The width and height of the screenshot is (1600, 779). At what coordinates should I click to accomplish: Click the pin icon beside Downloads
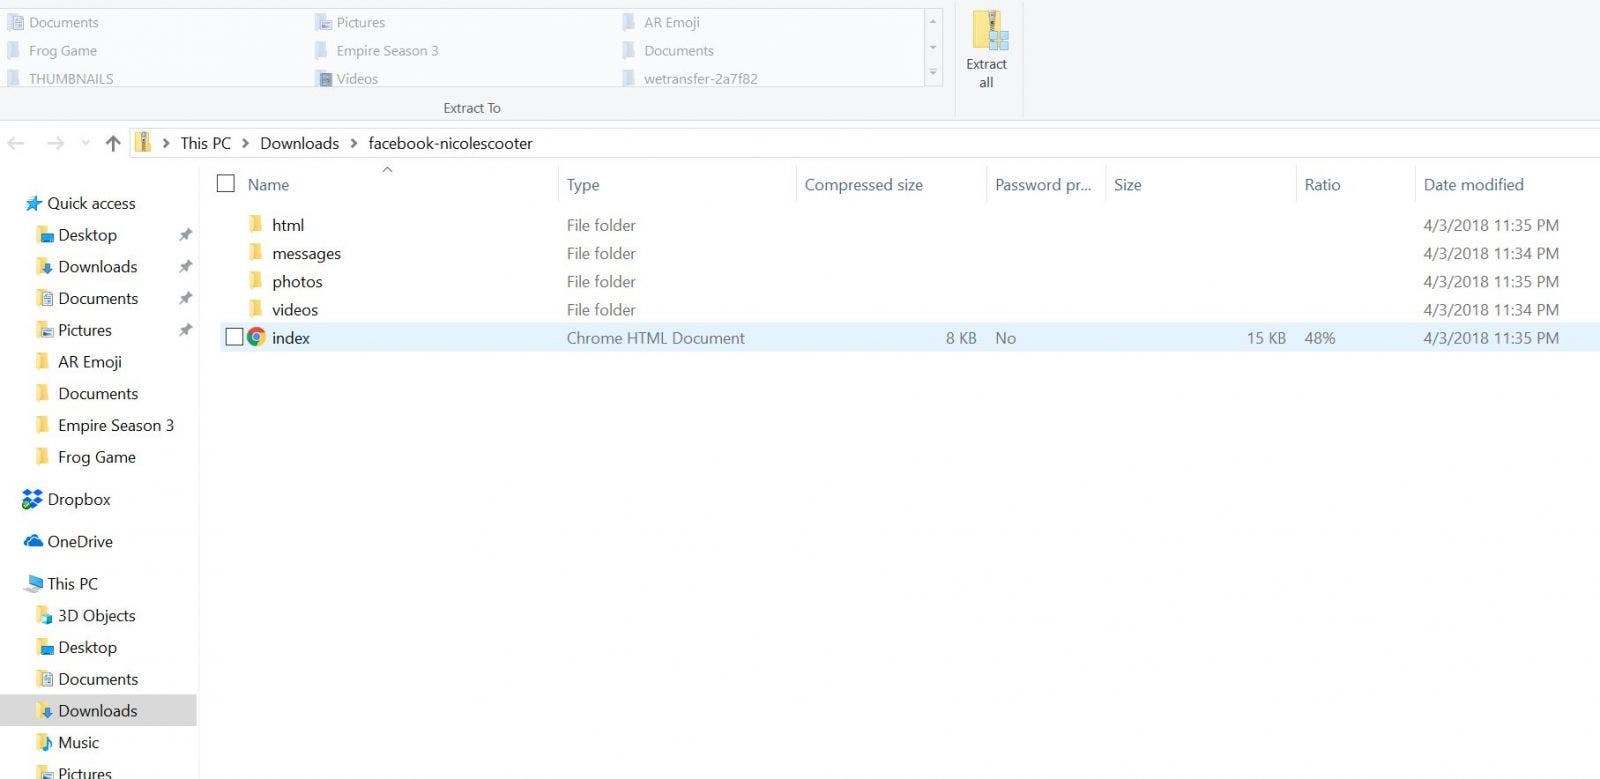185,267
